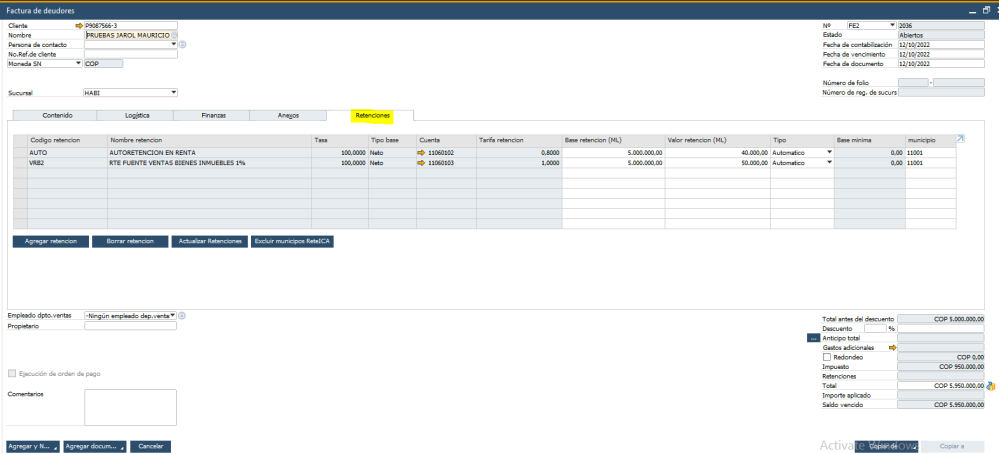Click the Agregar retencion button
Screen dimensions: 999x454
[x=49, y=242]
